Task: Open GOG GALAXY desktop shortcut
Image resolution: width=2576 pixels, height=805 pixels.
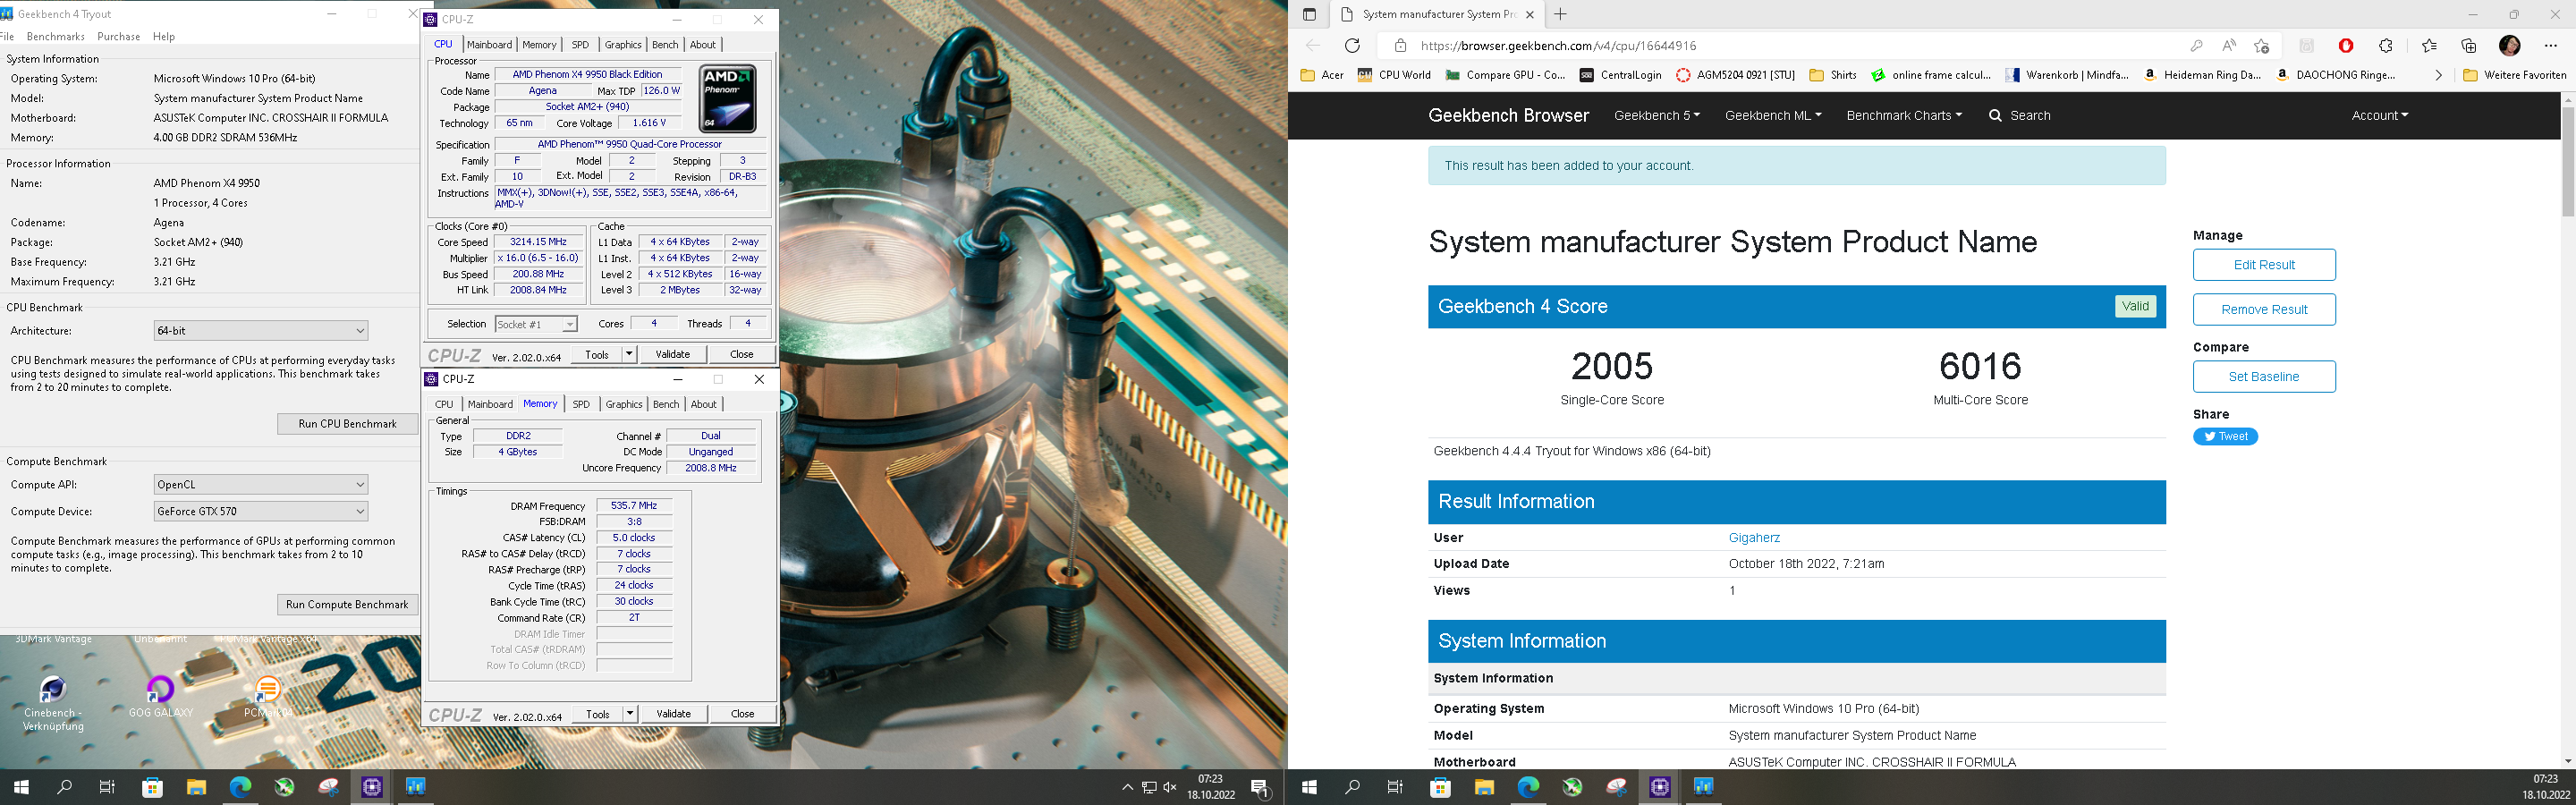Action: tap(160, 697)
